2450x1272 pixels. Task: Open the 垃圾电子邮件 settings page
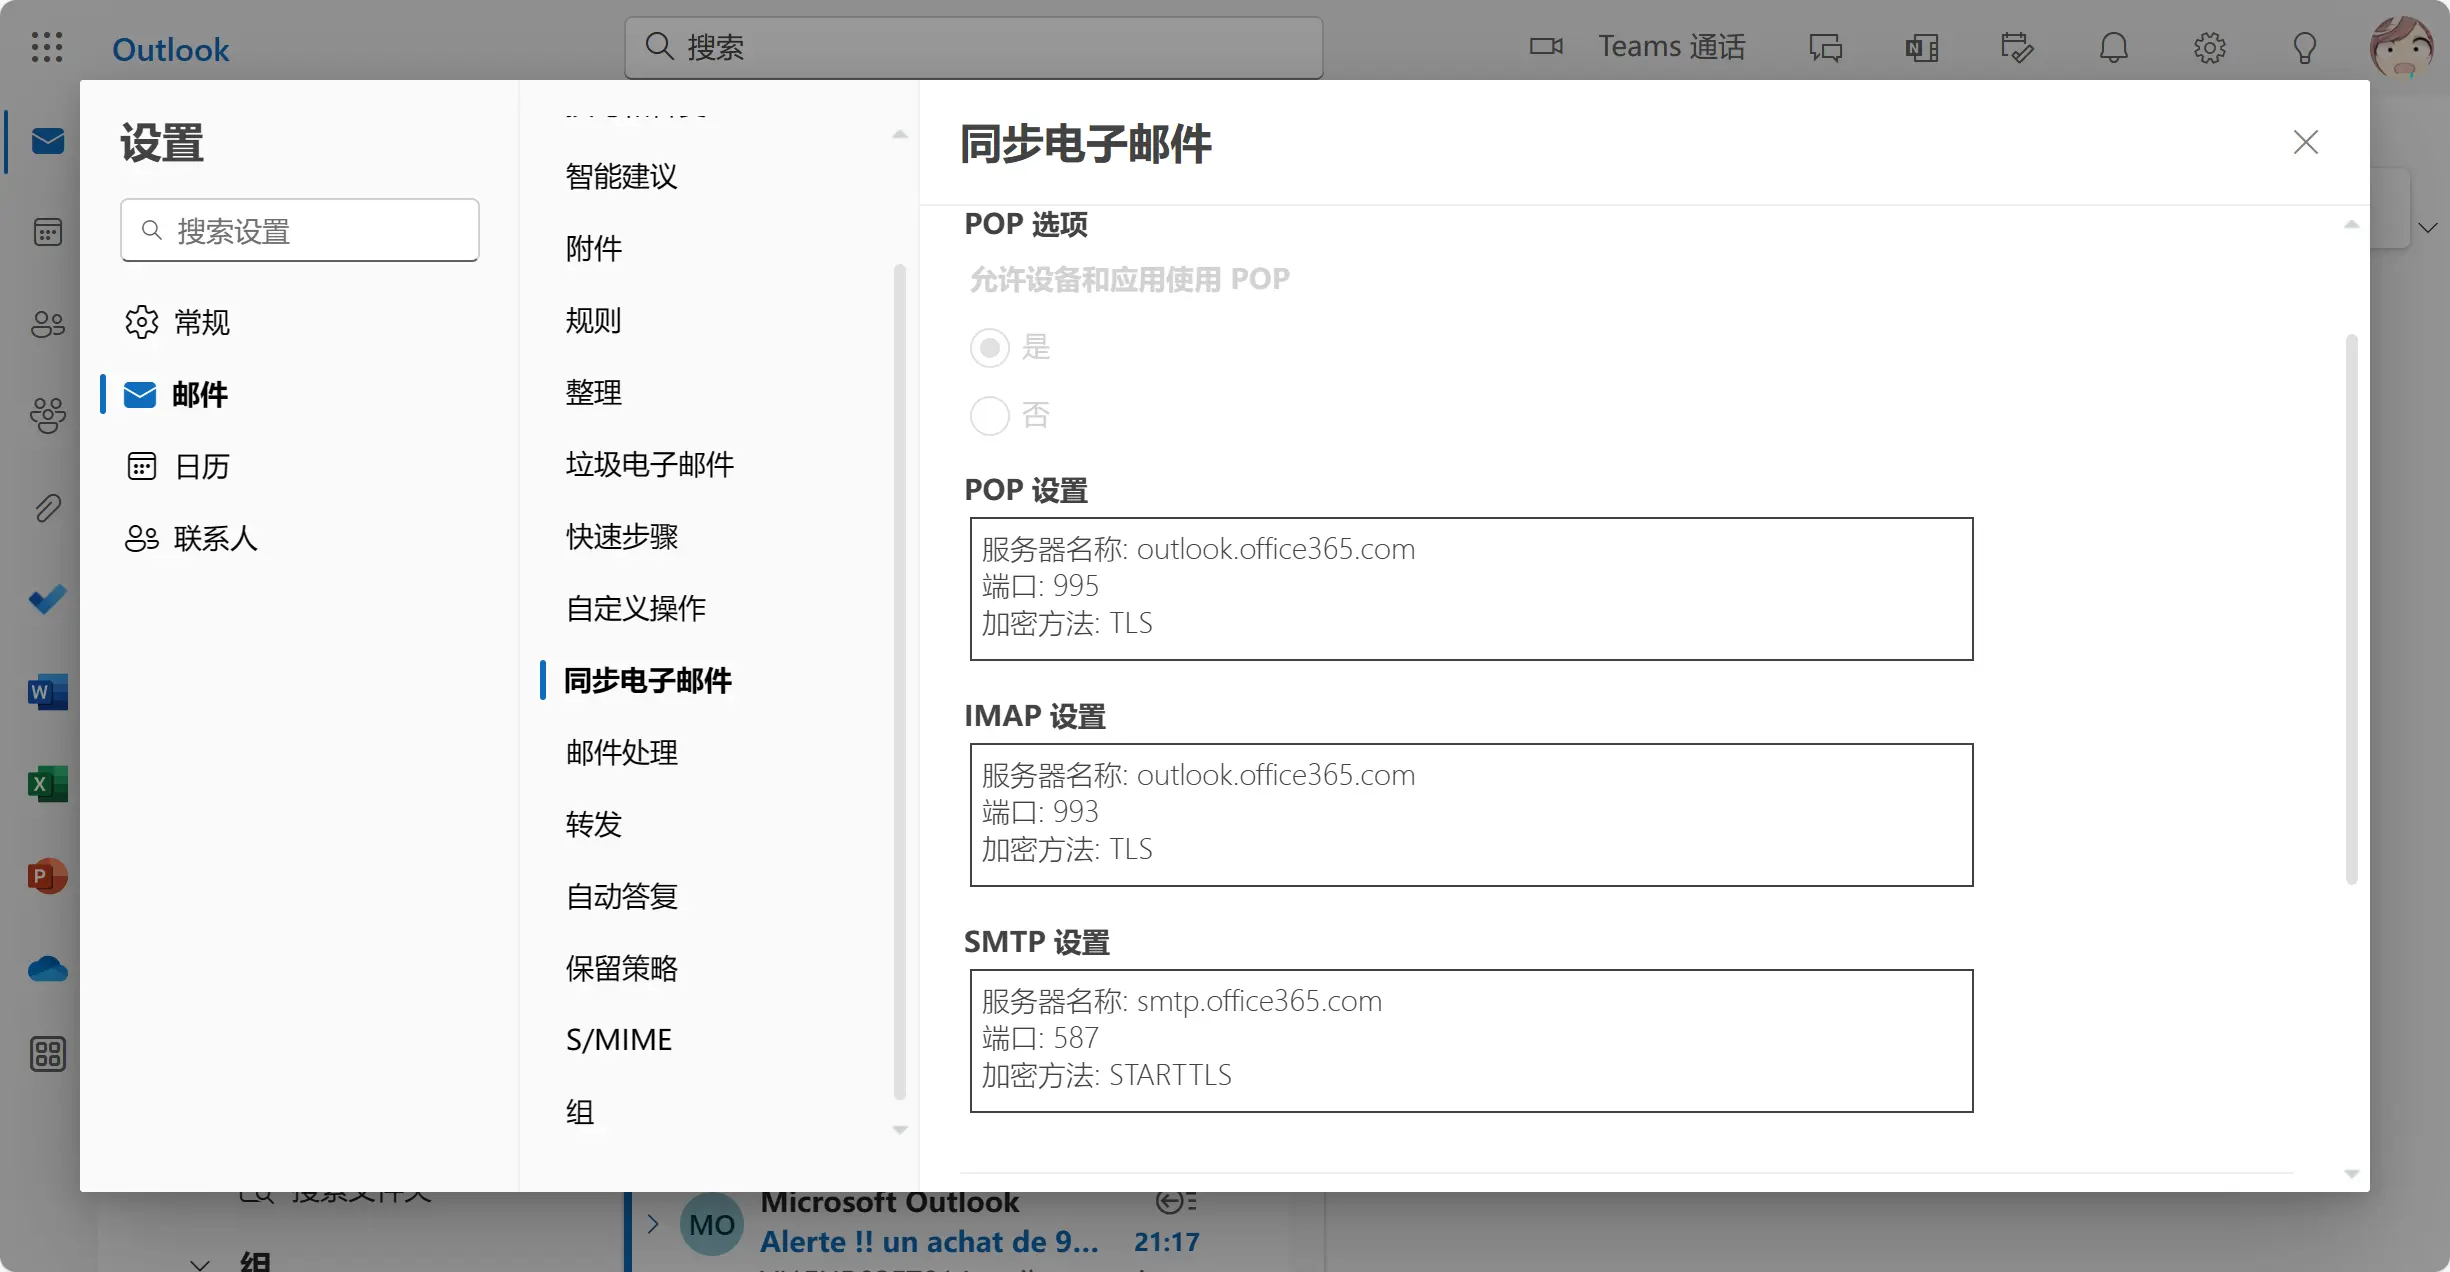click(x=649, y=464)
